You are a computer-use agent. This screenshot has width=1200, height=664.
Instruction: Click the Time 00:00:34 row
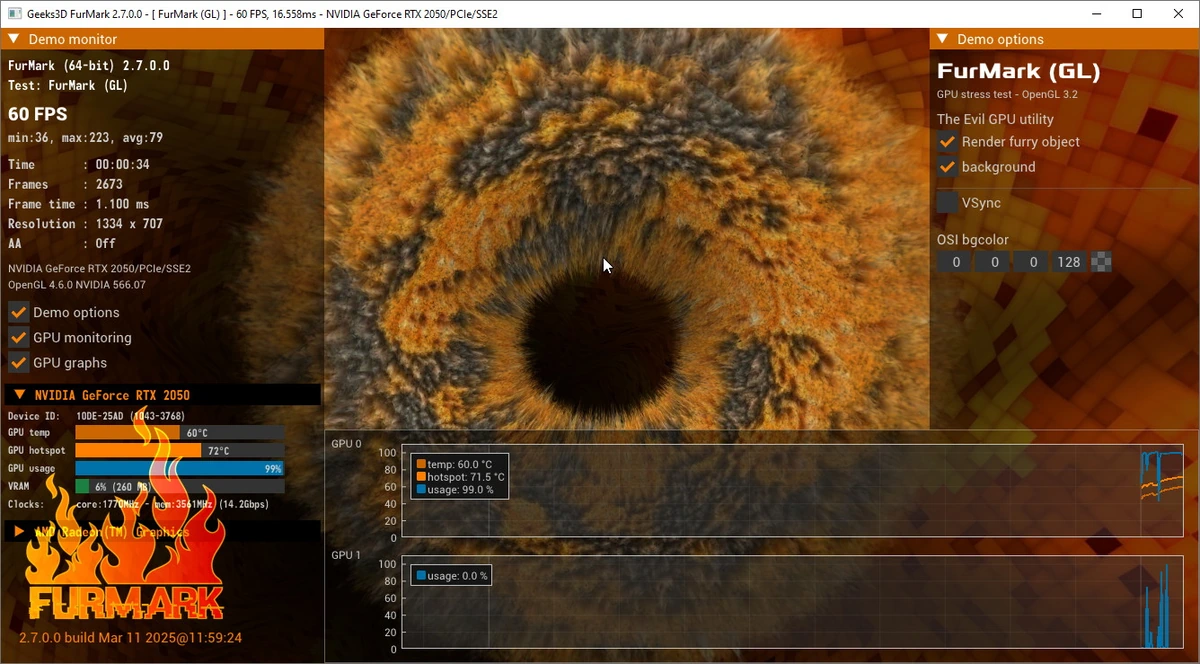pos(78,164)
